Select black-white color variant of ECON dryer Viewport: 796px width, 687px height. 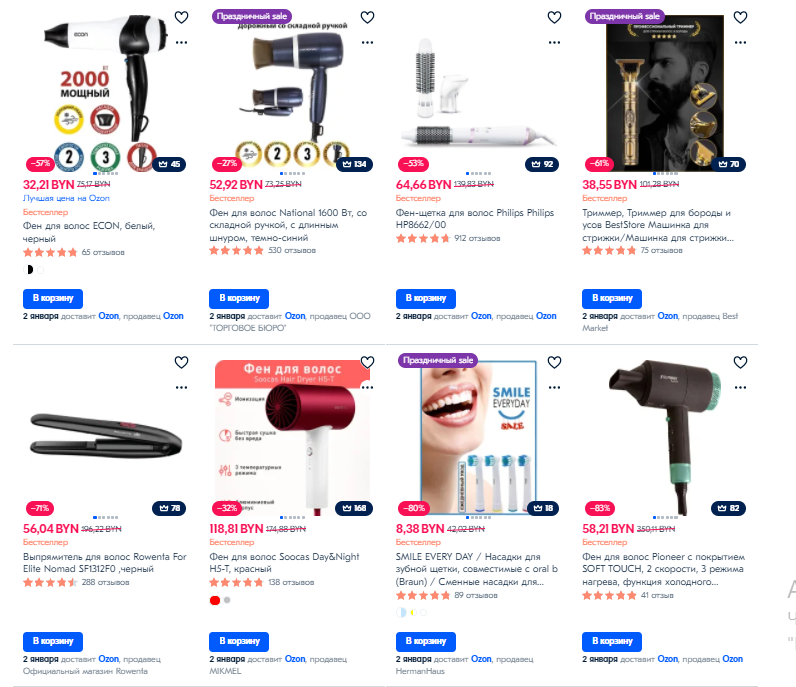point(28,270)
